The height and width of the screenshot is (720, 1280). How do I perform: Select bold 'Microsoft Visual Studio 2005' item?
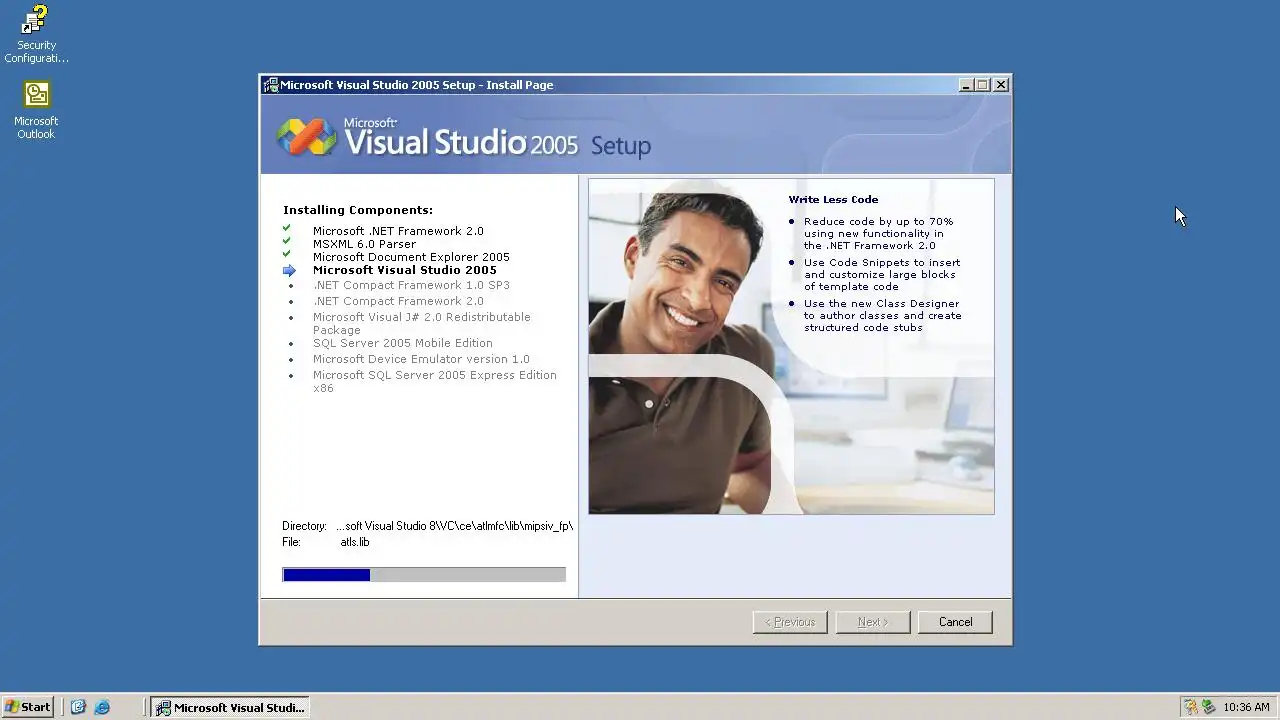pyautogui.click(x=404, y=270)
